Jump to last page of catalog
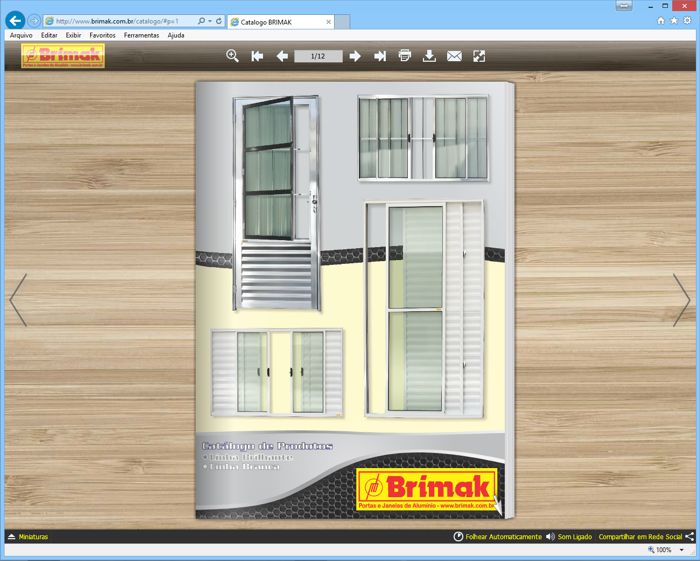Viewport: 700px width, 561px height. pos(380,56)
